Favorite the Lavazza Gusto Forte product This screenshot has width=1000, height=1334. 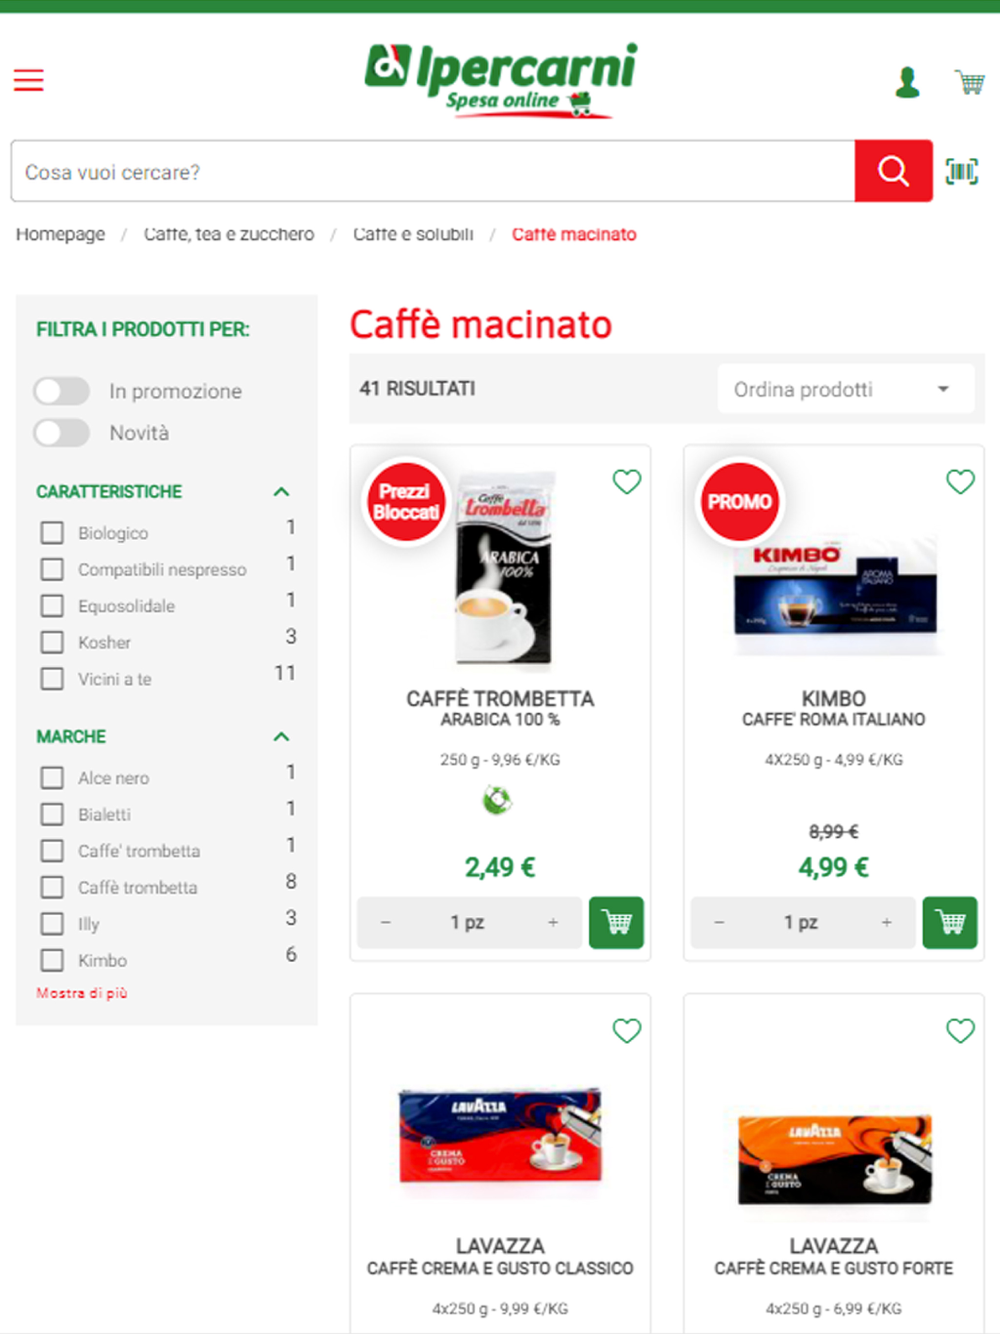(x=960, y=1030)
